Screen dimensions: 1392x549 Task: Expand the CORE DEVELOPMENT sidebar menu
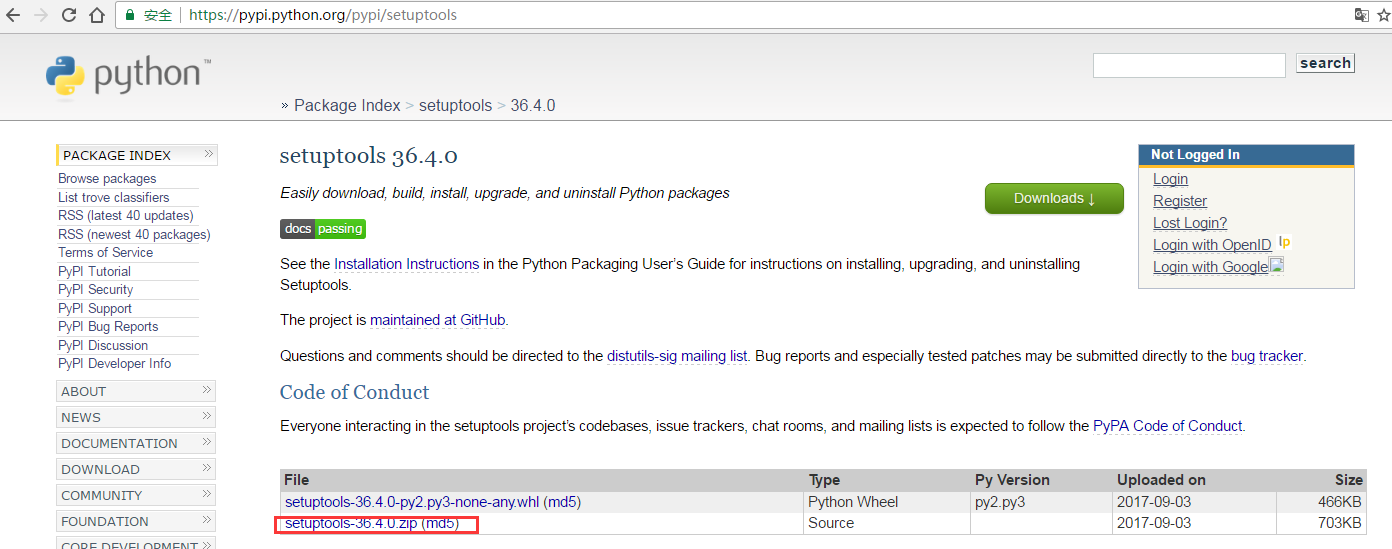coord(136,544)
